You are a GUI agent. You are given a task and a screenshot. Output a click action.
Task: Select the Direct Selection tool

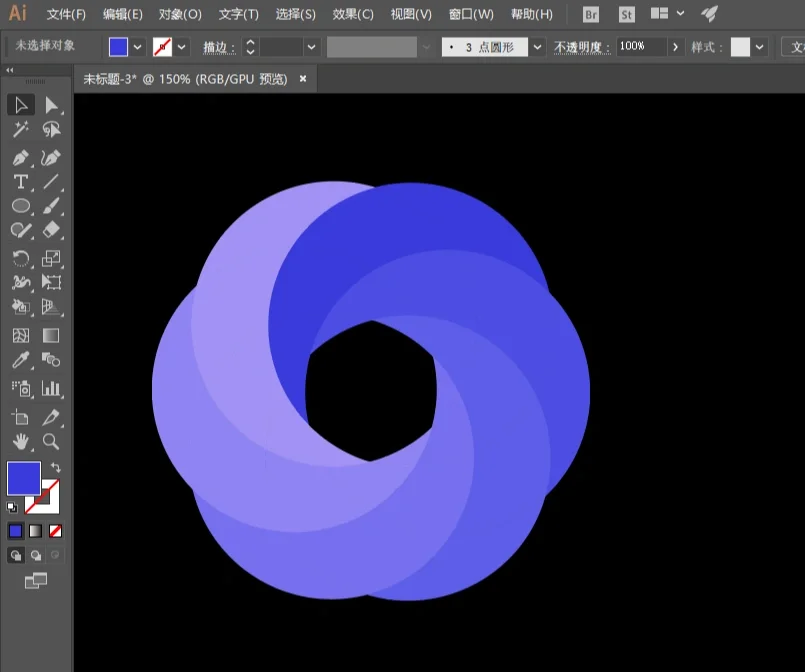(x=51, y=105)
